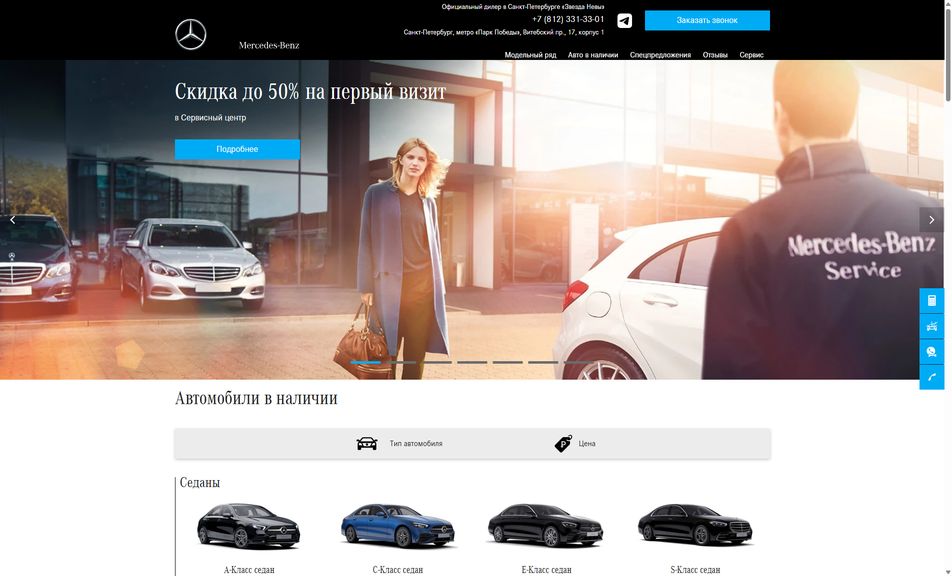Expand the Цена filter
The width and height of the screenshot is (952, 576).
[x=586, y=444]
